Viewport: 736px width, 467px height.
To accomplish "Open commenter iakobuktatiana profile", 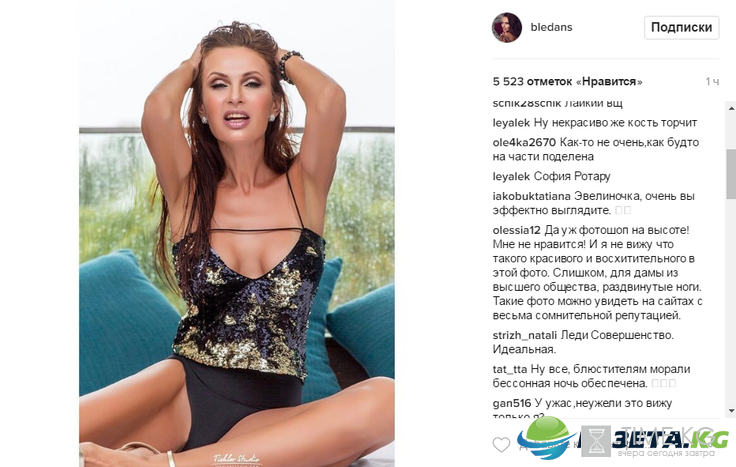I will click(x=531, y=196).
